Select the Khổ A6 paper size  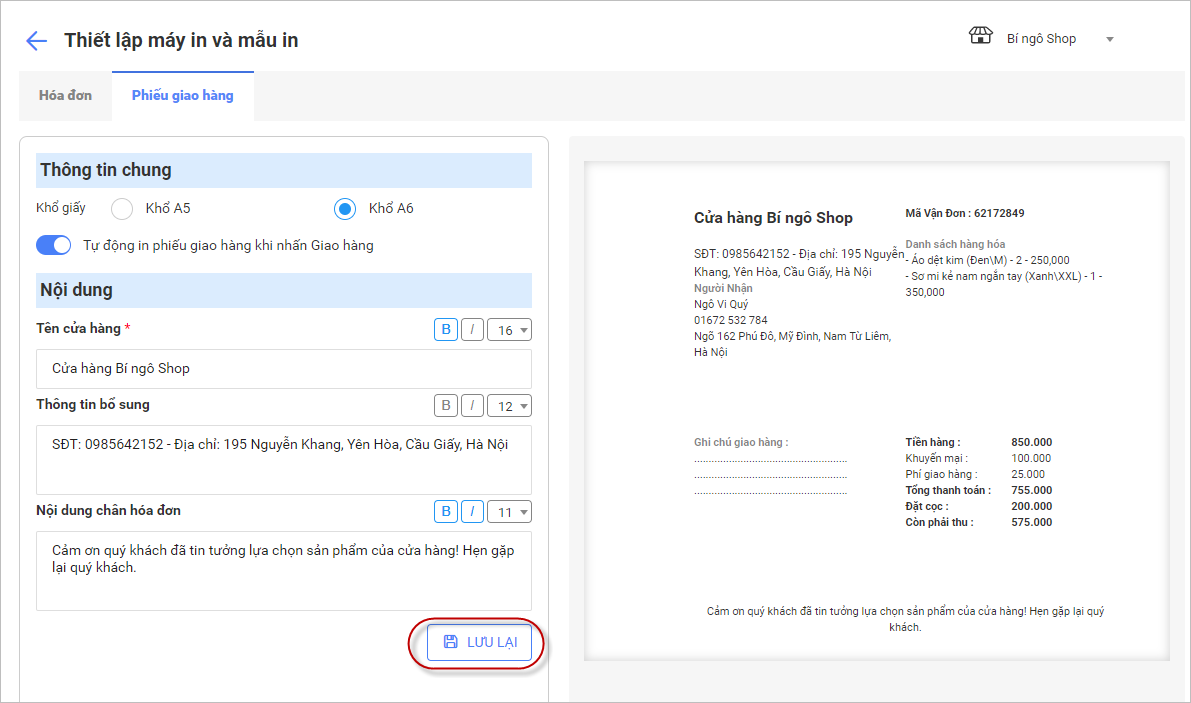click(345, 209)
